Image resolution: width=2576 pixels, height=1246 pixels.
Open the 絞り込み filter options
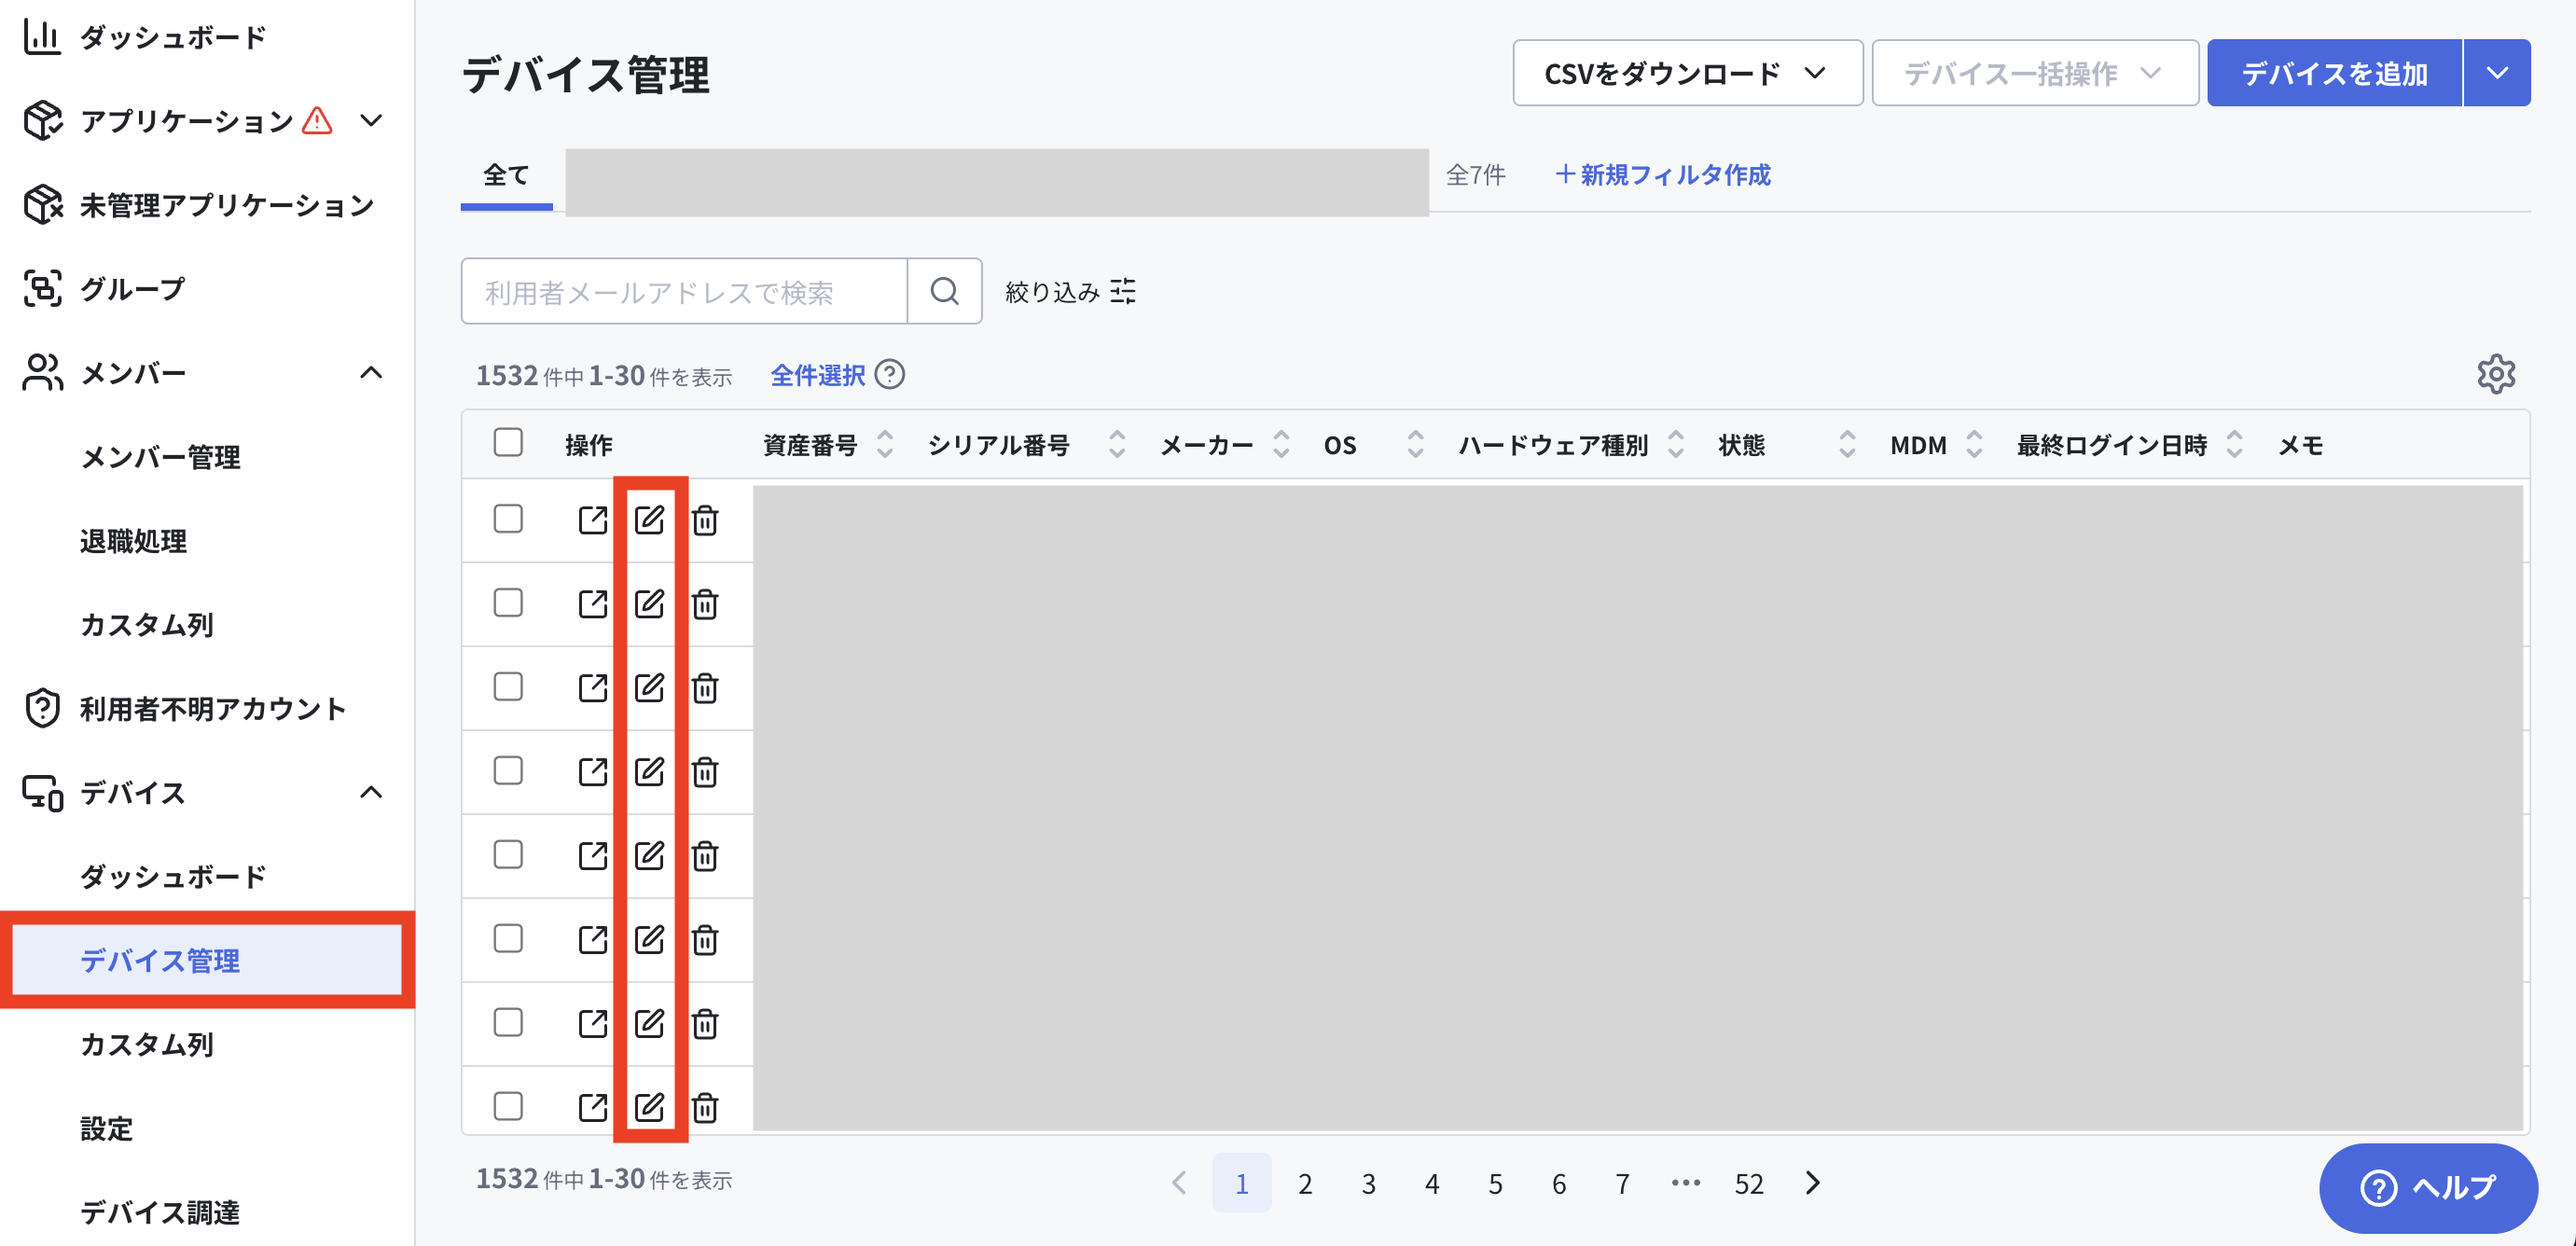click(x=1070, y=291)
